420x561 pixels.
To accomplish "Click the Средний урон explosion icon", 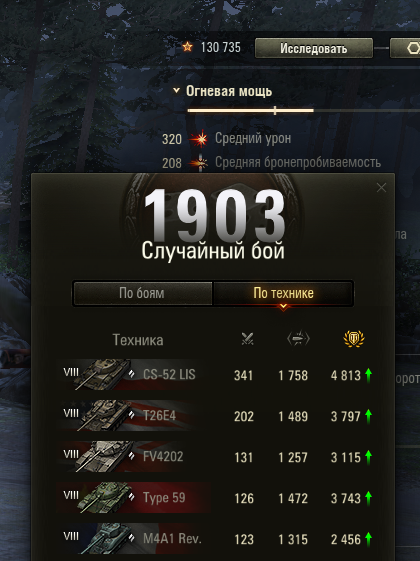I will [200, 139].
